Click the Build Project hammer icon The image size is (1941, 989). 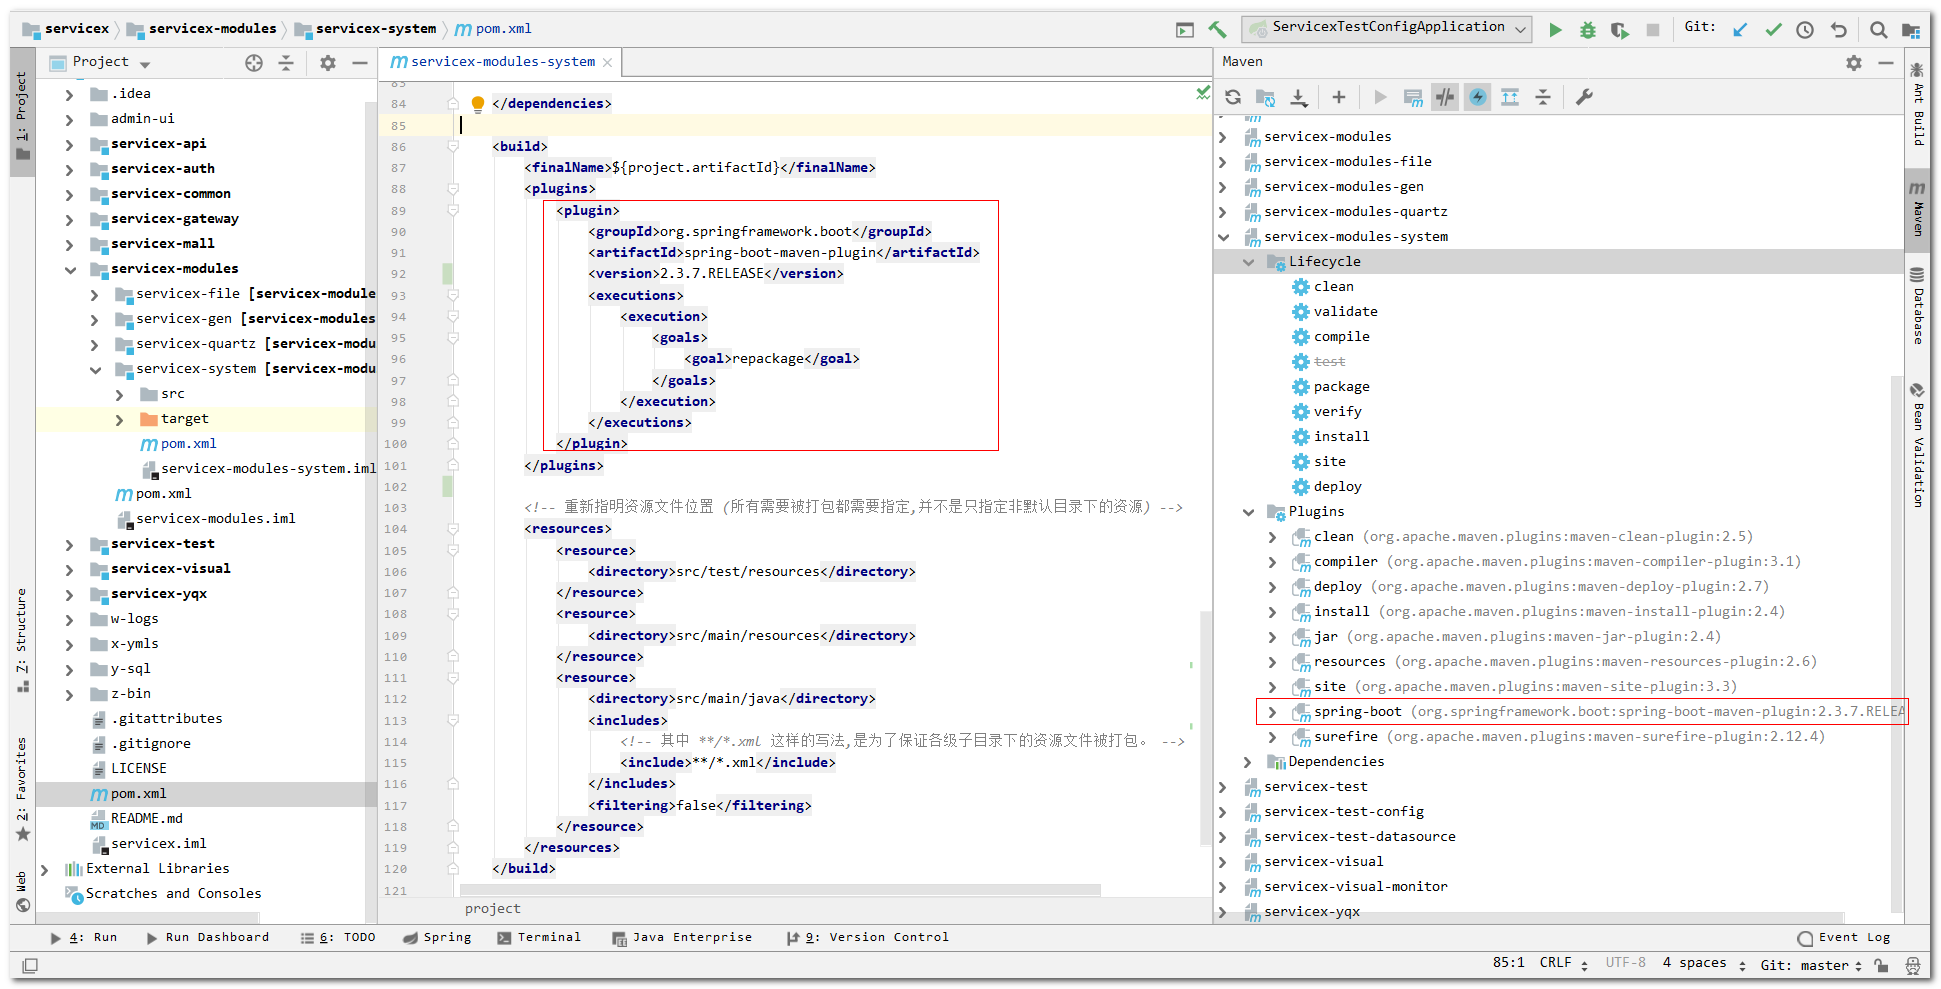tap(1217, 30)
